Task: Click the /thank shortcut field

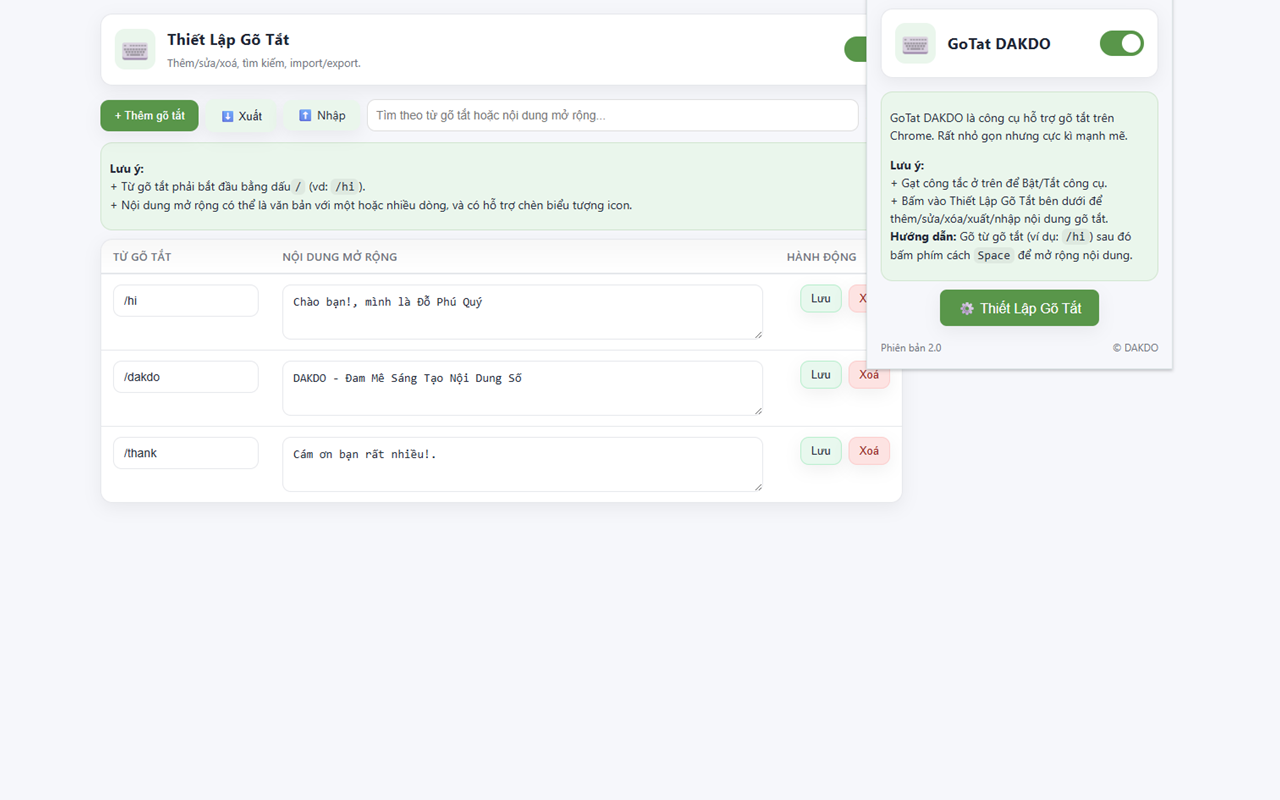Action: coord(186,453)
